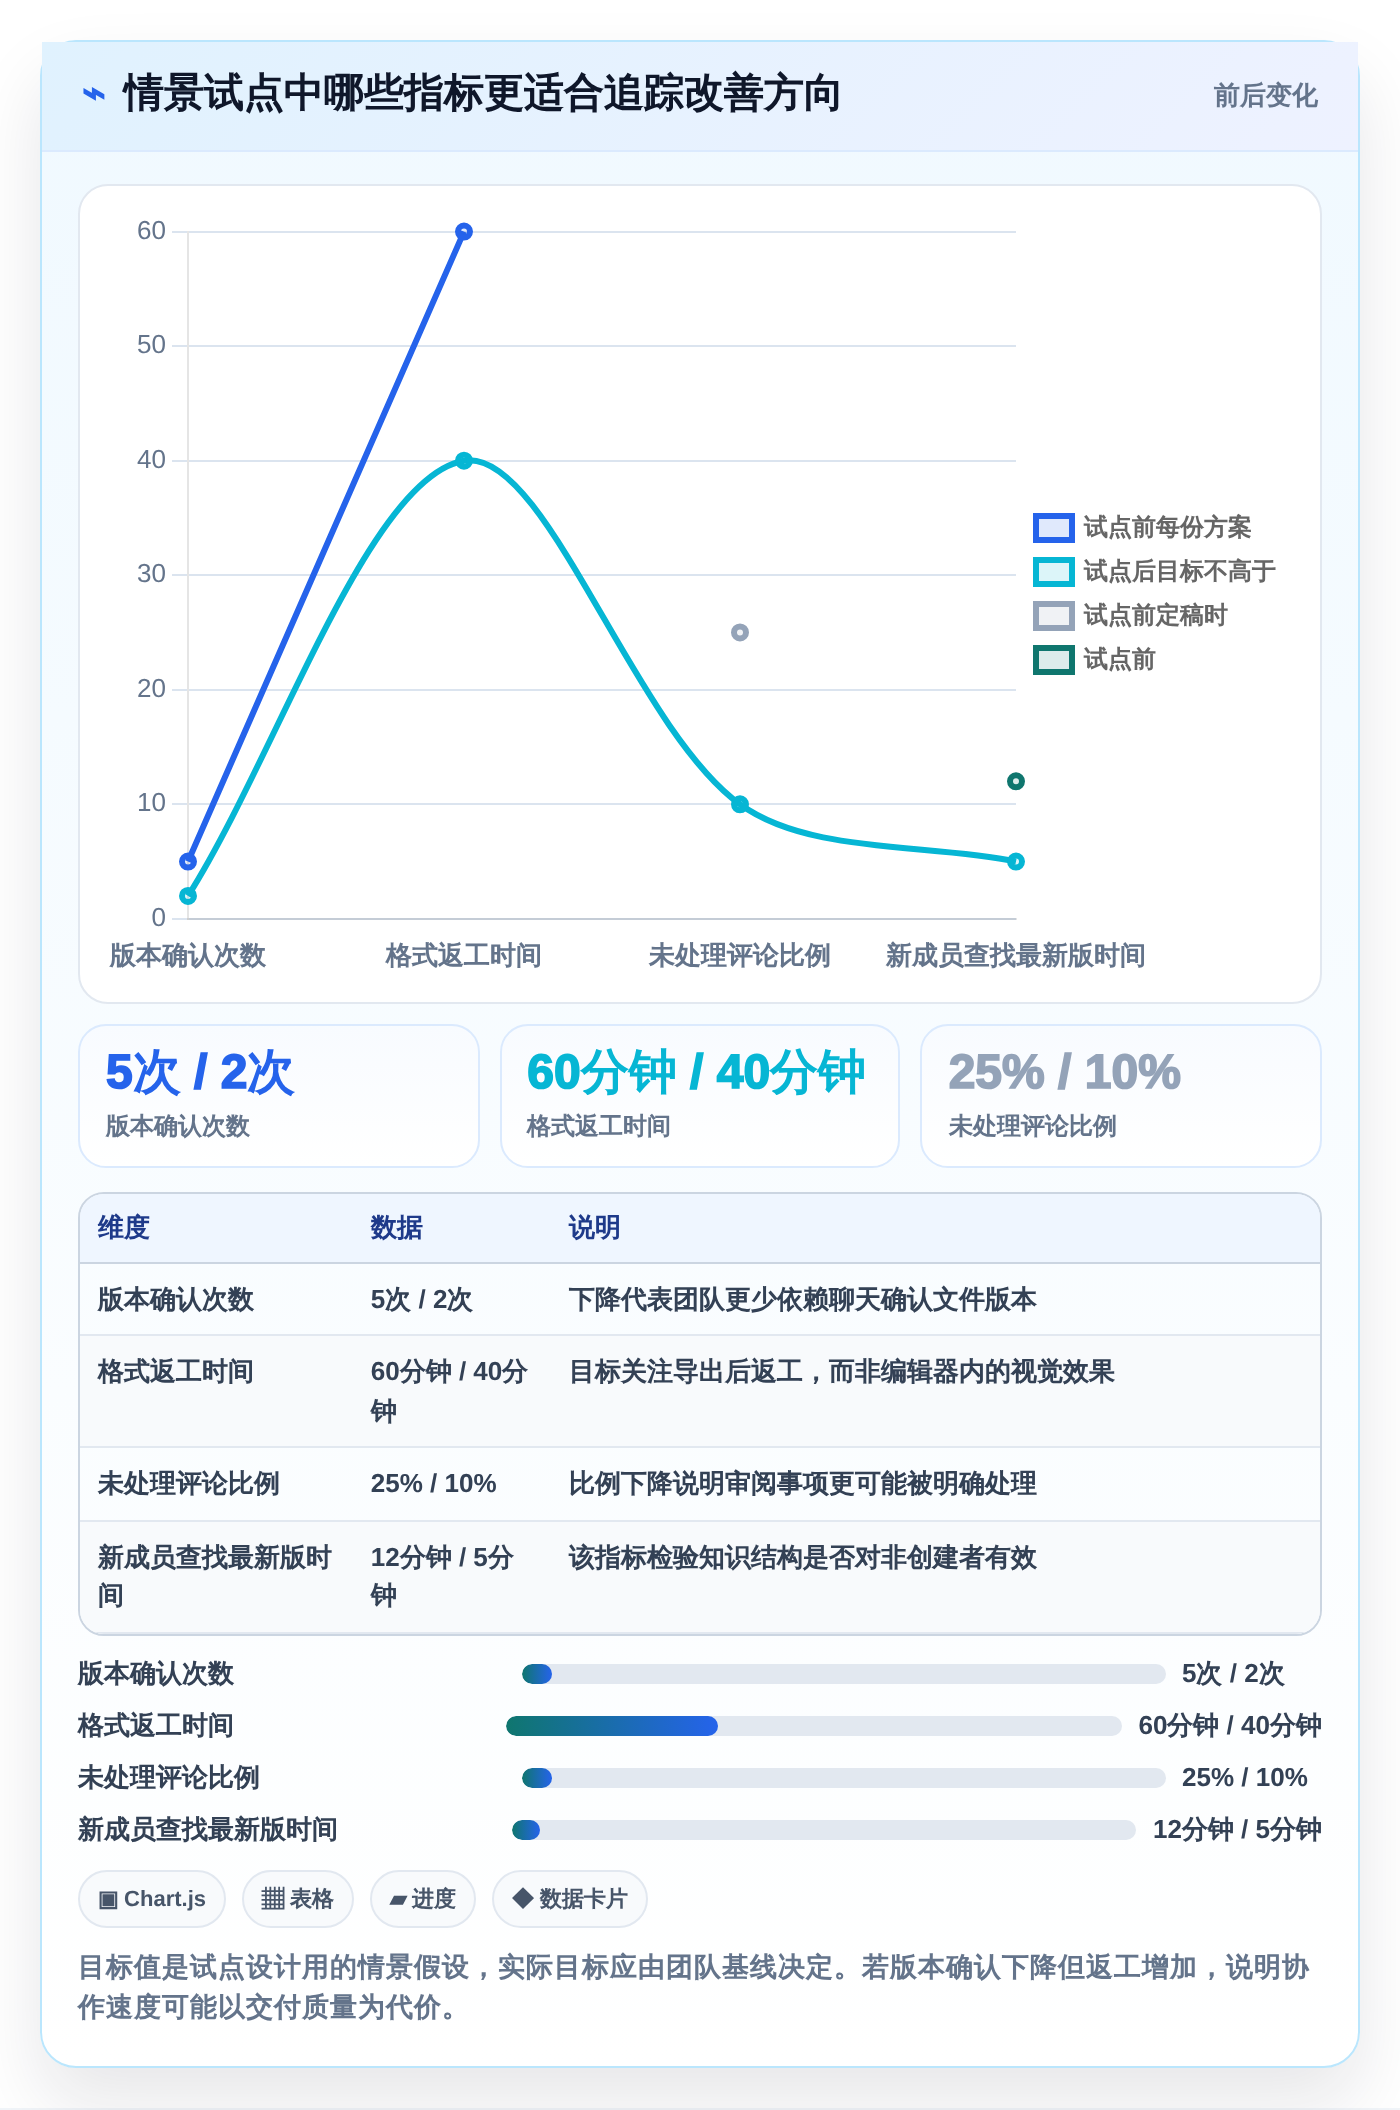Click the 进度 tag chip
Screen dimensions: 1400x2110
pyautogui.click(x=423, y=1899)
